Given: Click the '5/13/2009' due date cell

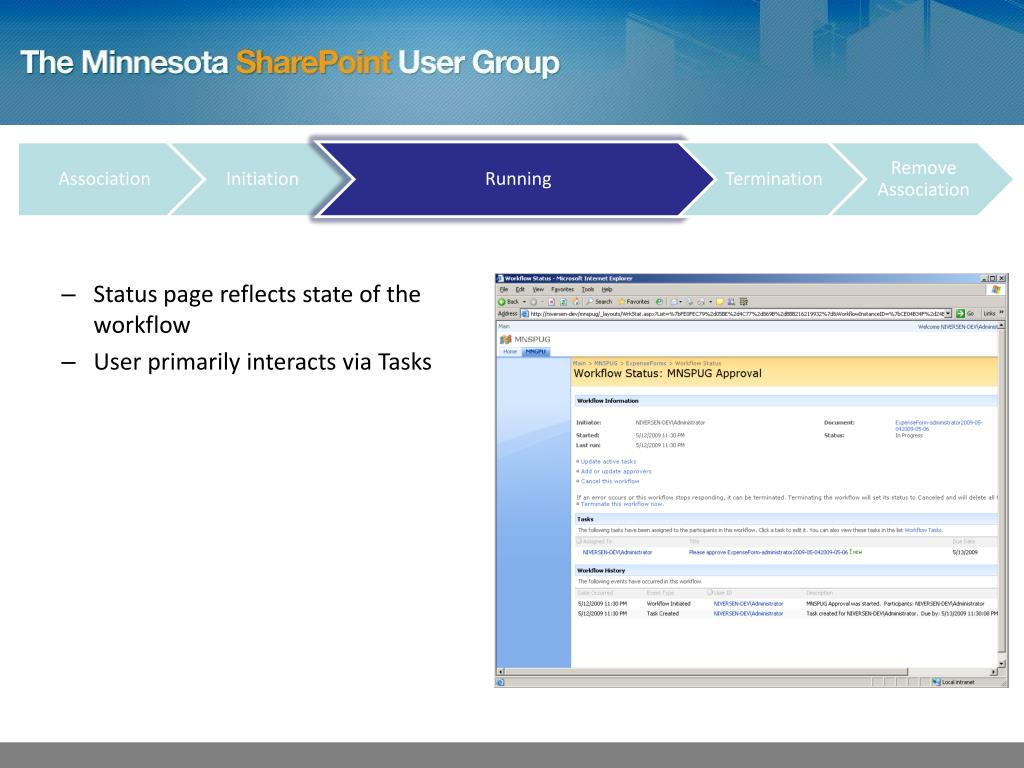Looking at the screenshot, I should [x=965, y=552].
